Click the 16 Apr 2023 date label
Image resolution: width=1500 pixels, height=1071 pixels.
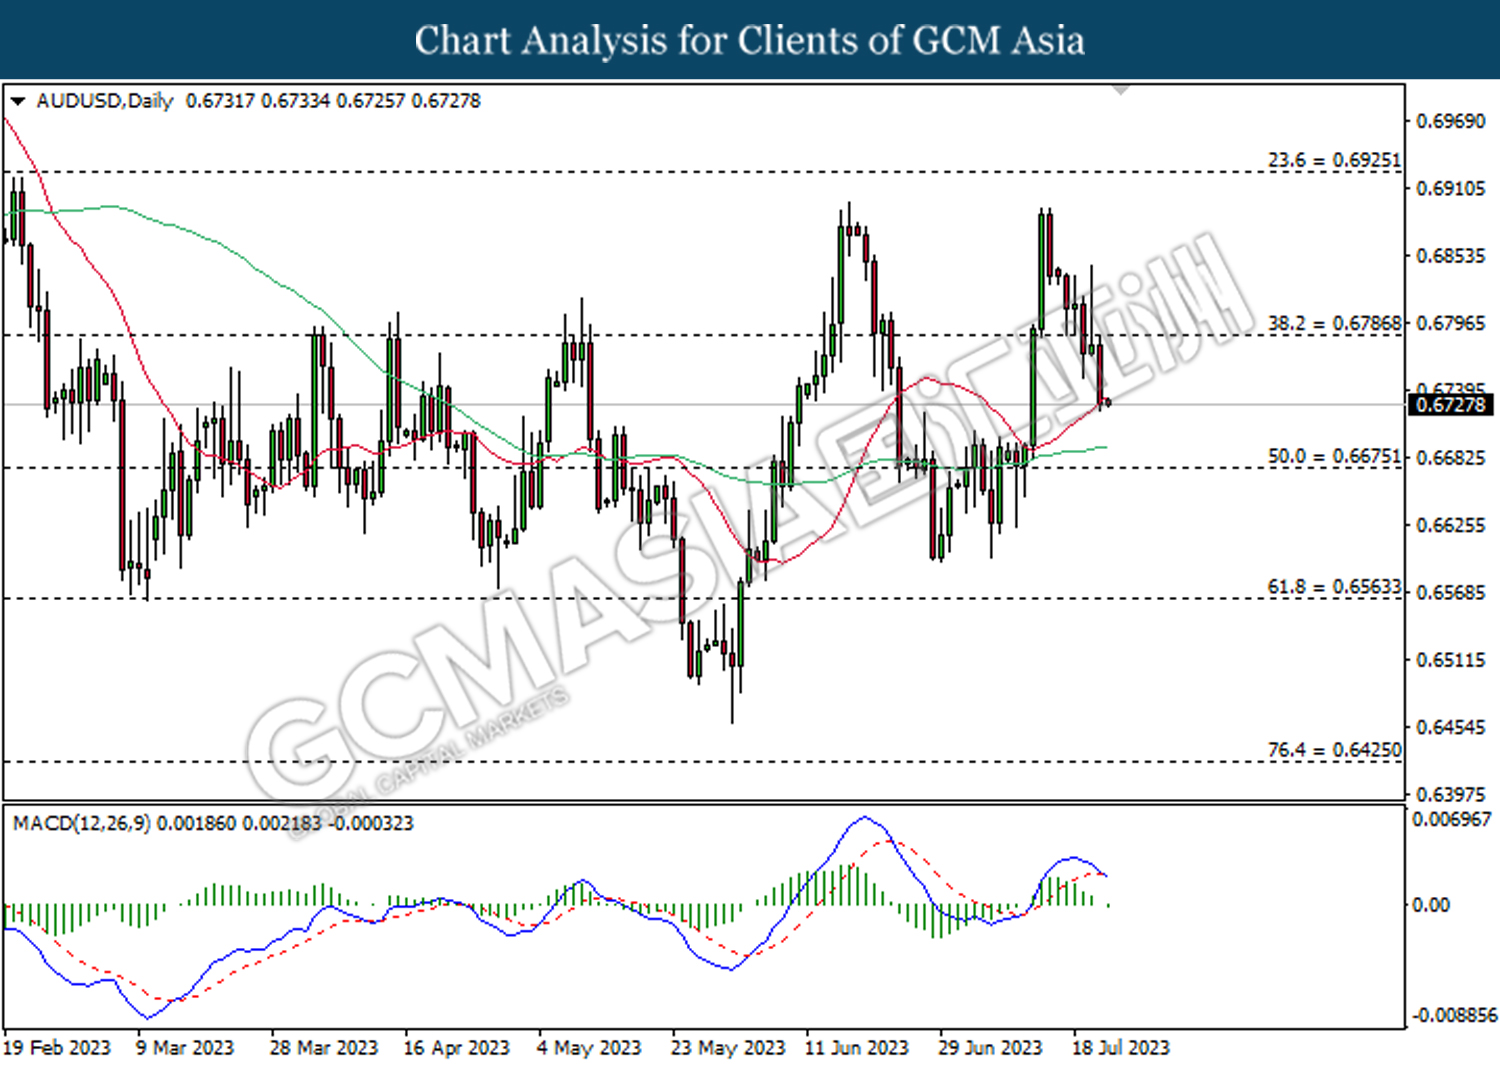(456, 1048)
